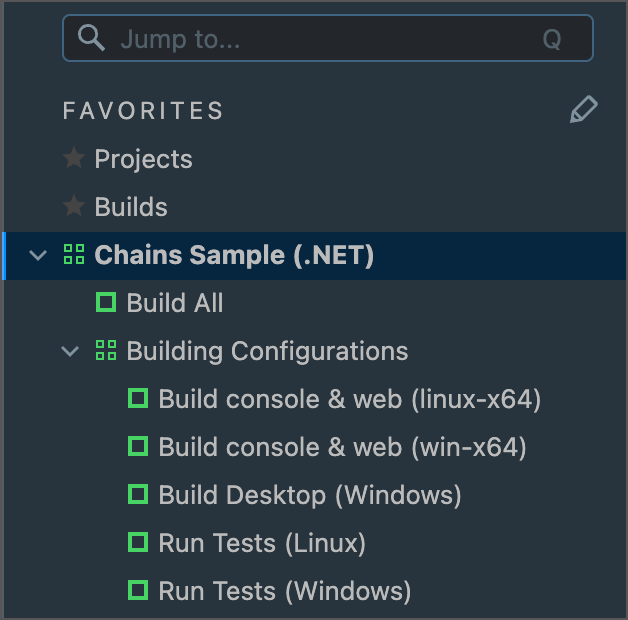Click the Run Tests (Windows) status icon

138,590
